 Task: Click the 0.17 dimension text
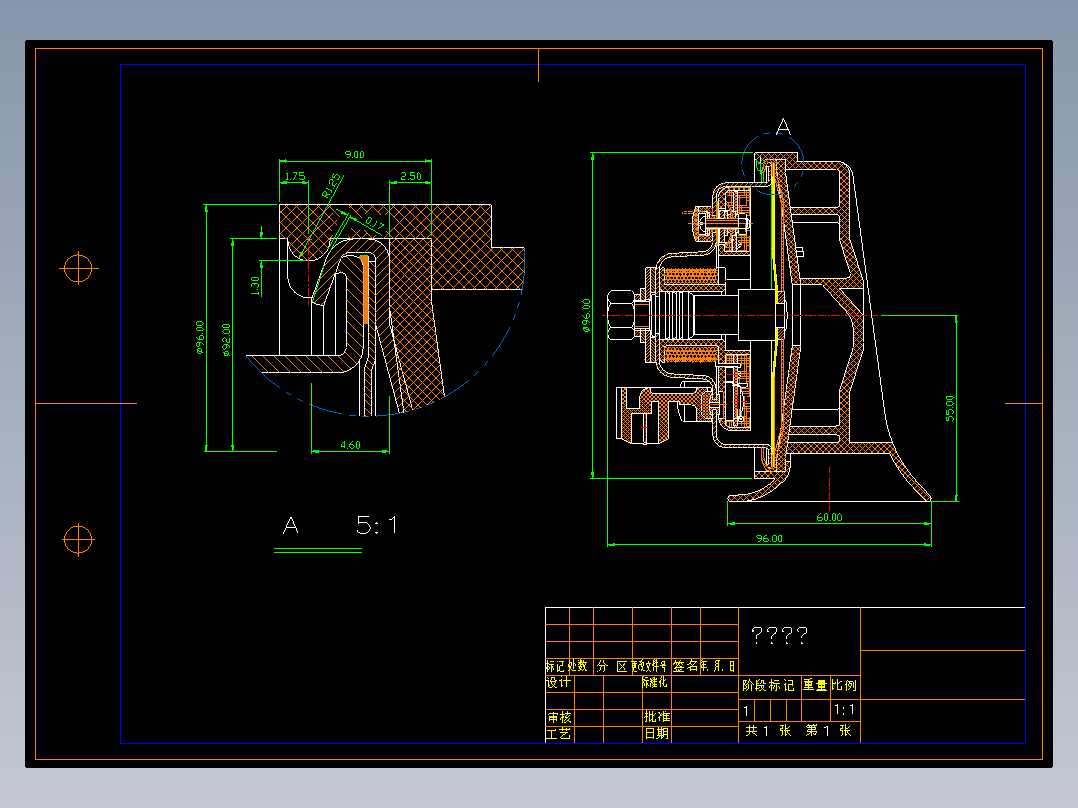[374, 223]
